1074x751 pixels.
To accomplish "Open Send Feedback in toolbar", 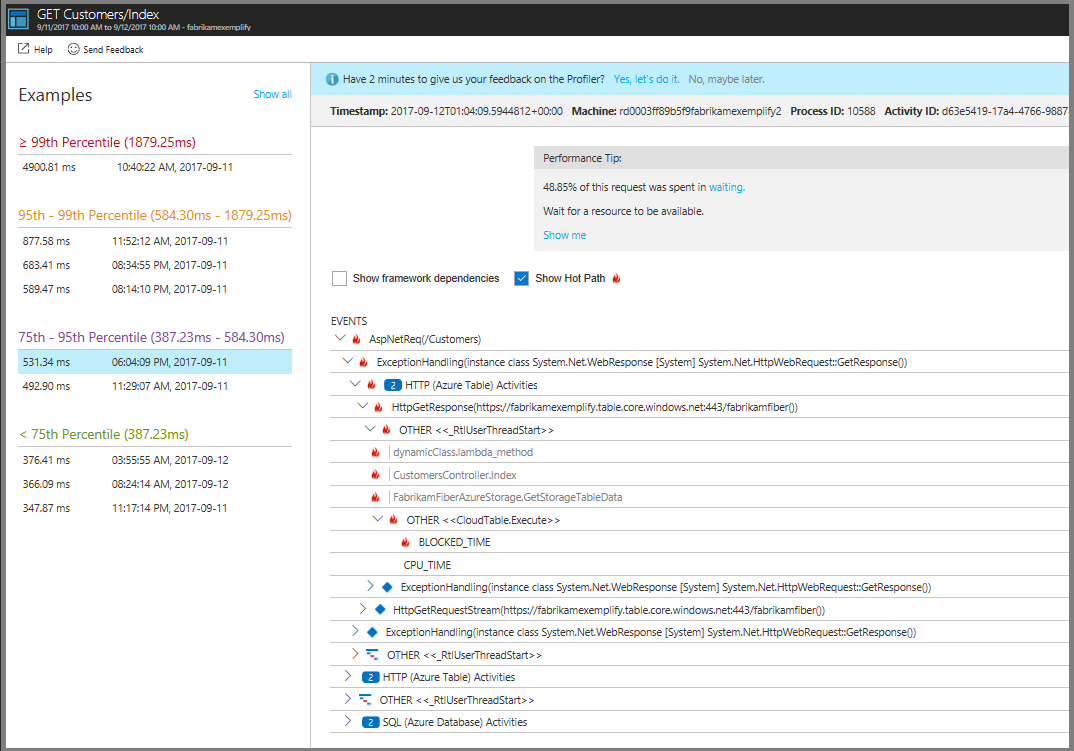I will pyautogui.click(x=105, y=49).
